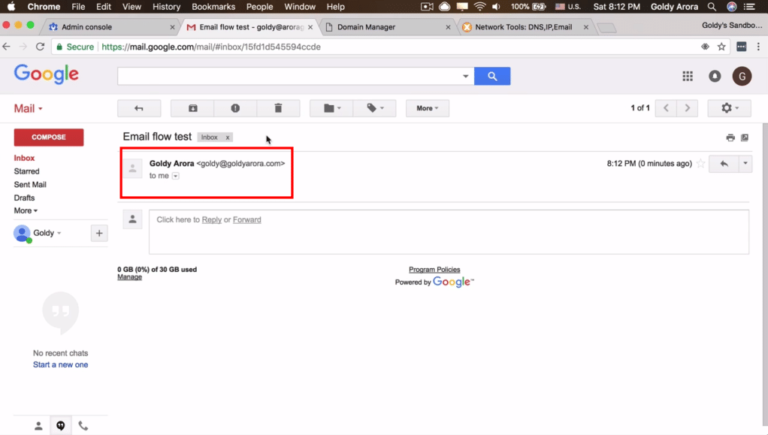
Task: Click the Google logo
Action: tap(47, 74)
